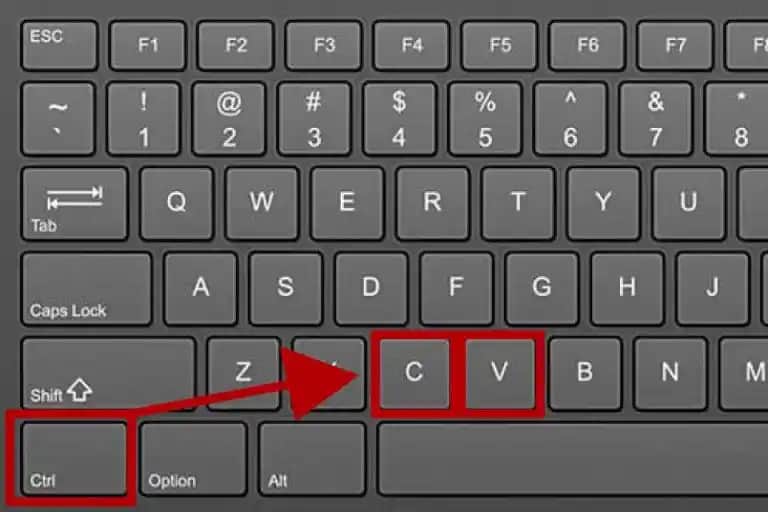Click the Alt key
768x512 pixels.
point(312,459)
